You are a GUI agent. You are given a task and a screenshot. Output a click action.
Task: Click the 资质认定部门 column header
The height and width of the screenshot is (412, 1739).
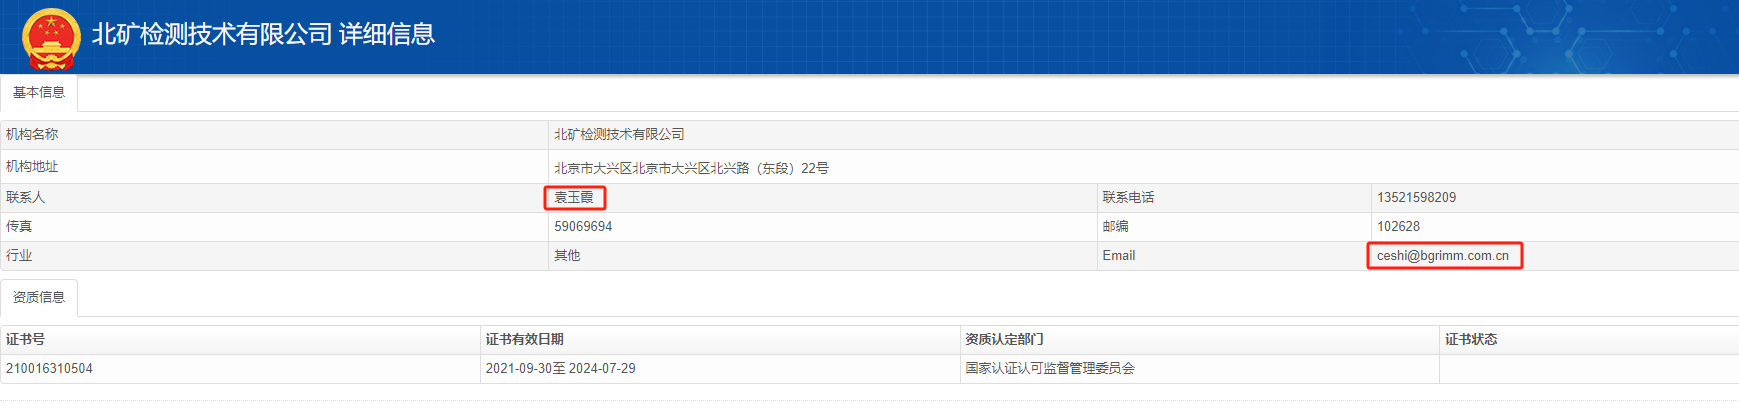click(x=1199, y=339)
